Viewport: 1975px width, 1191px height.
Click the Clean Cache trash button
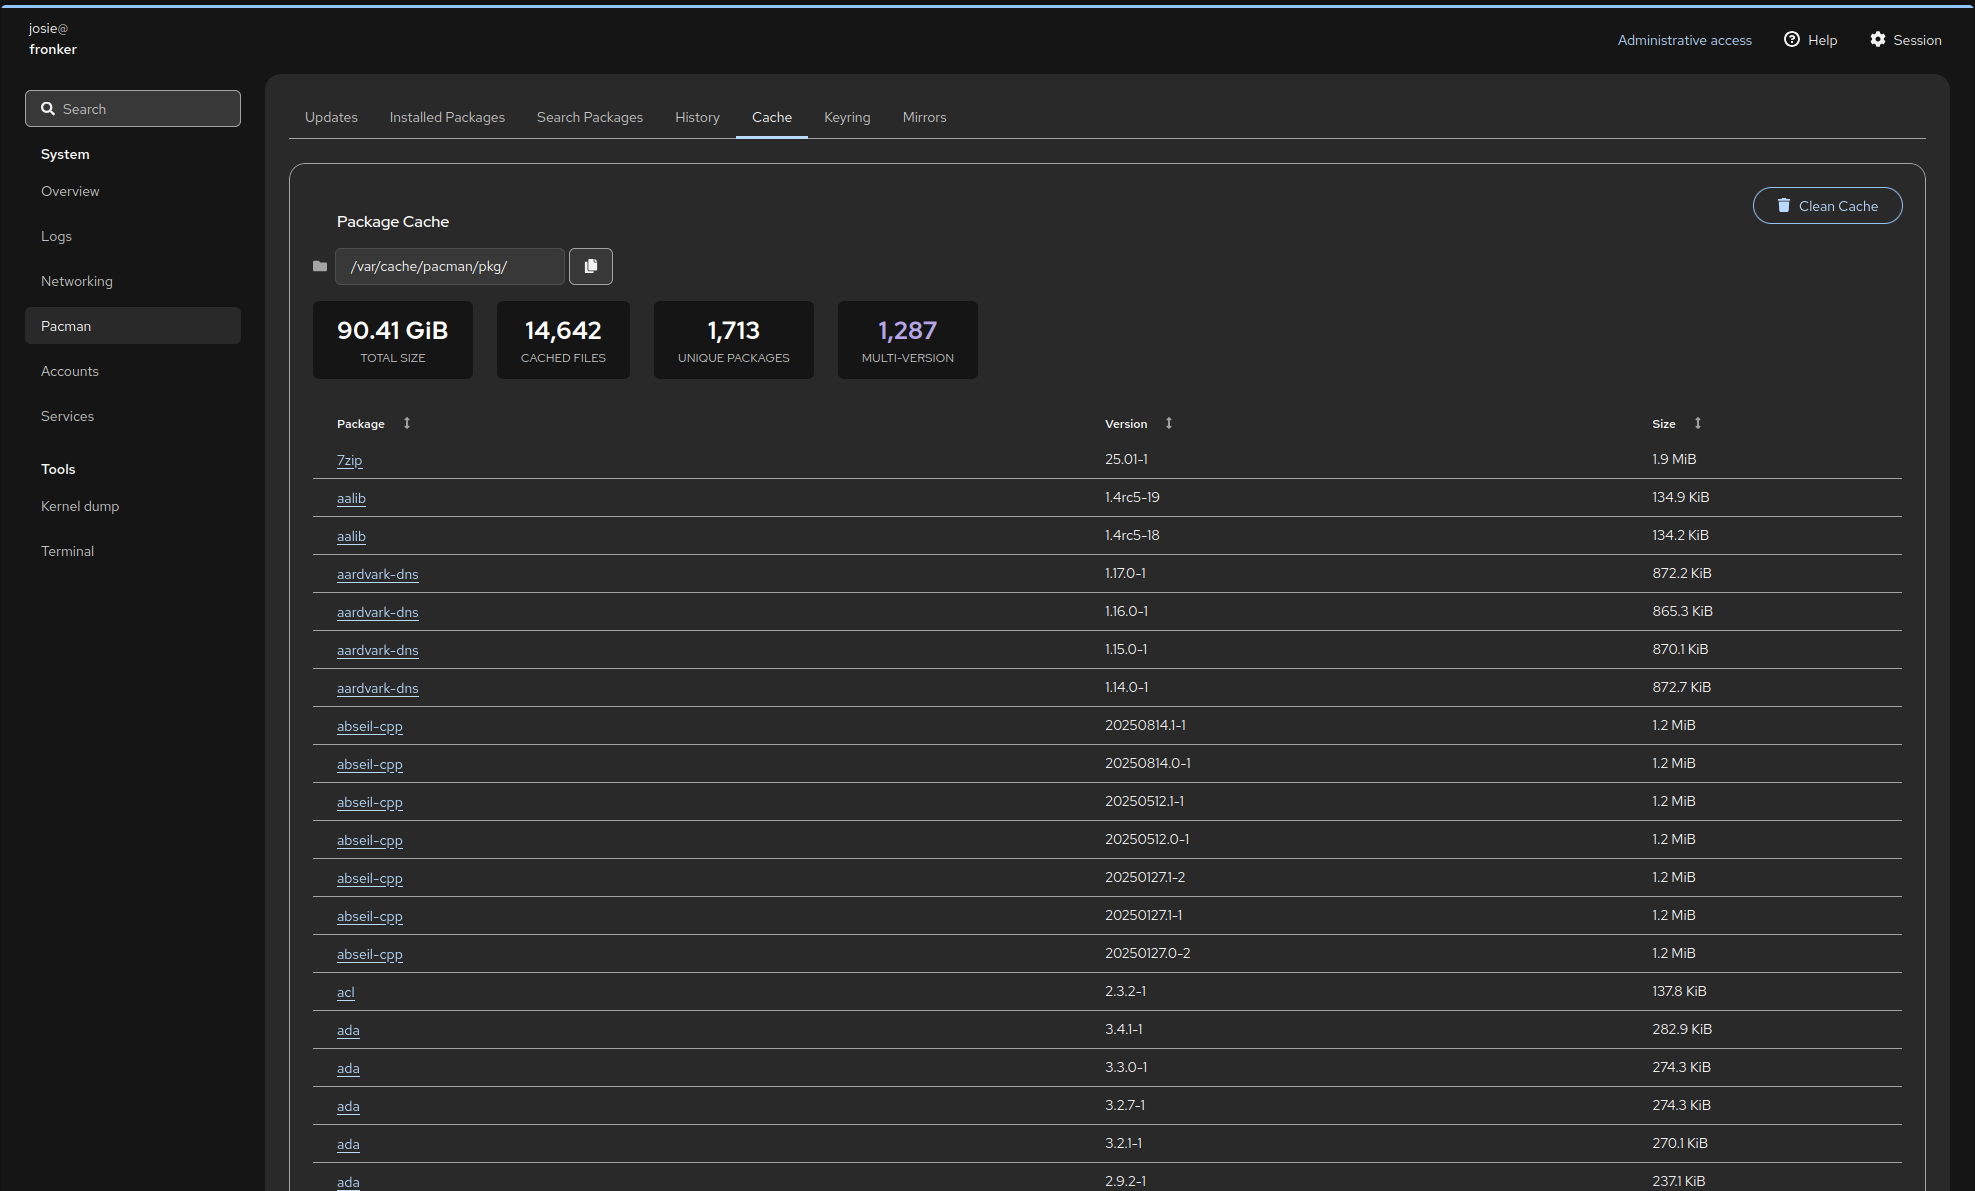point(1827,206)
